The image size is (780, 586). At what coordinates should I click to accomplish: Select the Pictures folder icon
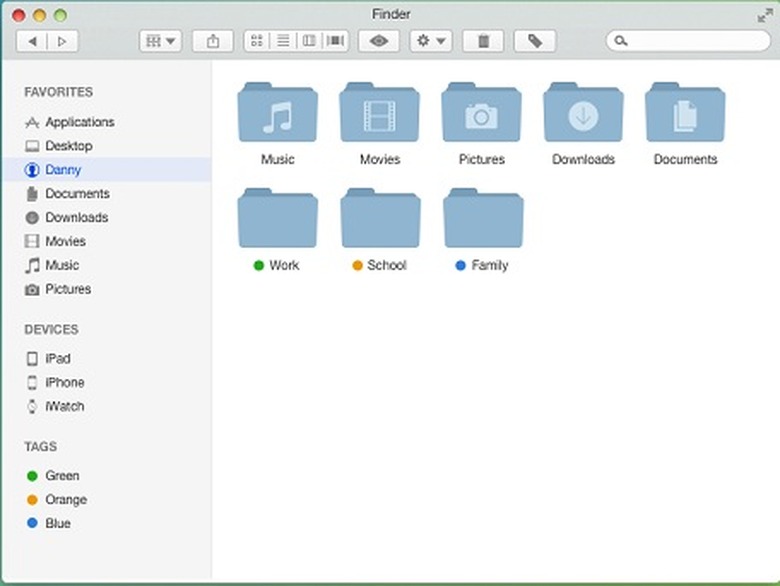[482, 112]
